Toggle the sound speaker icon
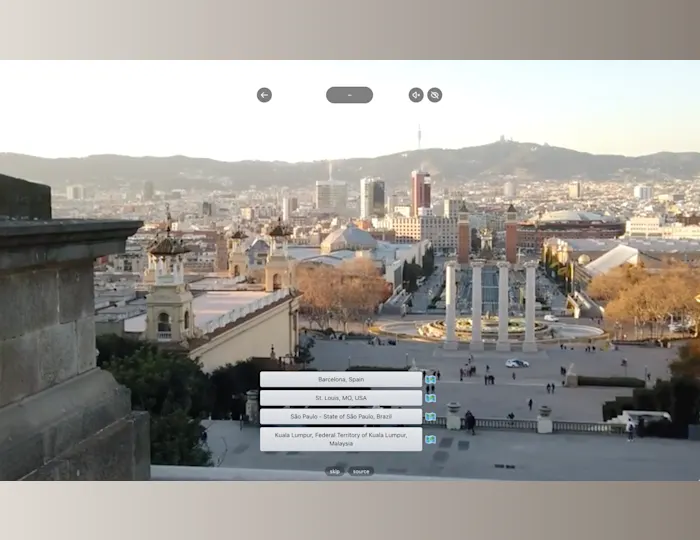The height and width of the screenshot is (540, 700). click(416, 95)
